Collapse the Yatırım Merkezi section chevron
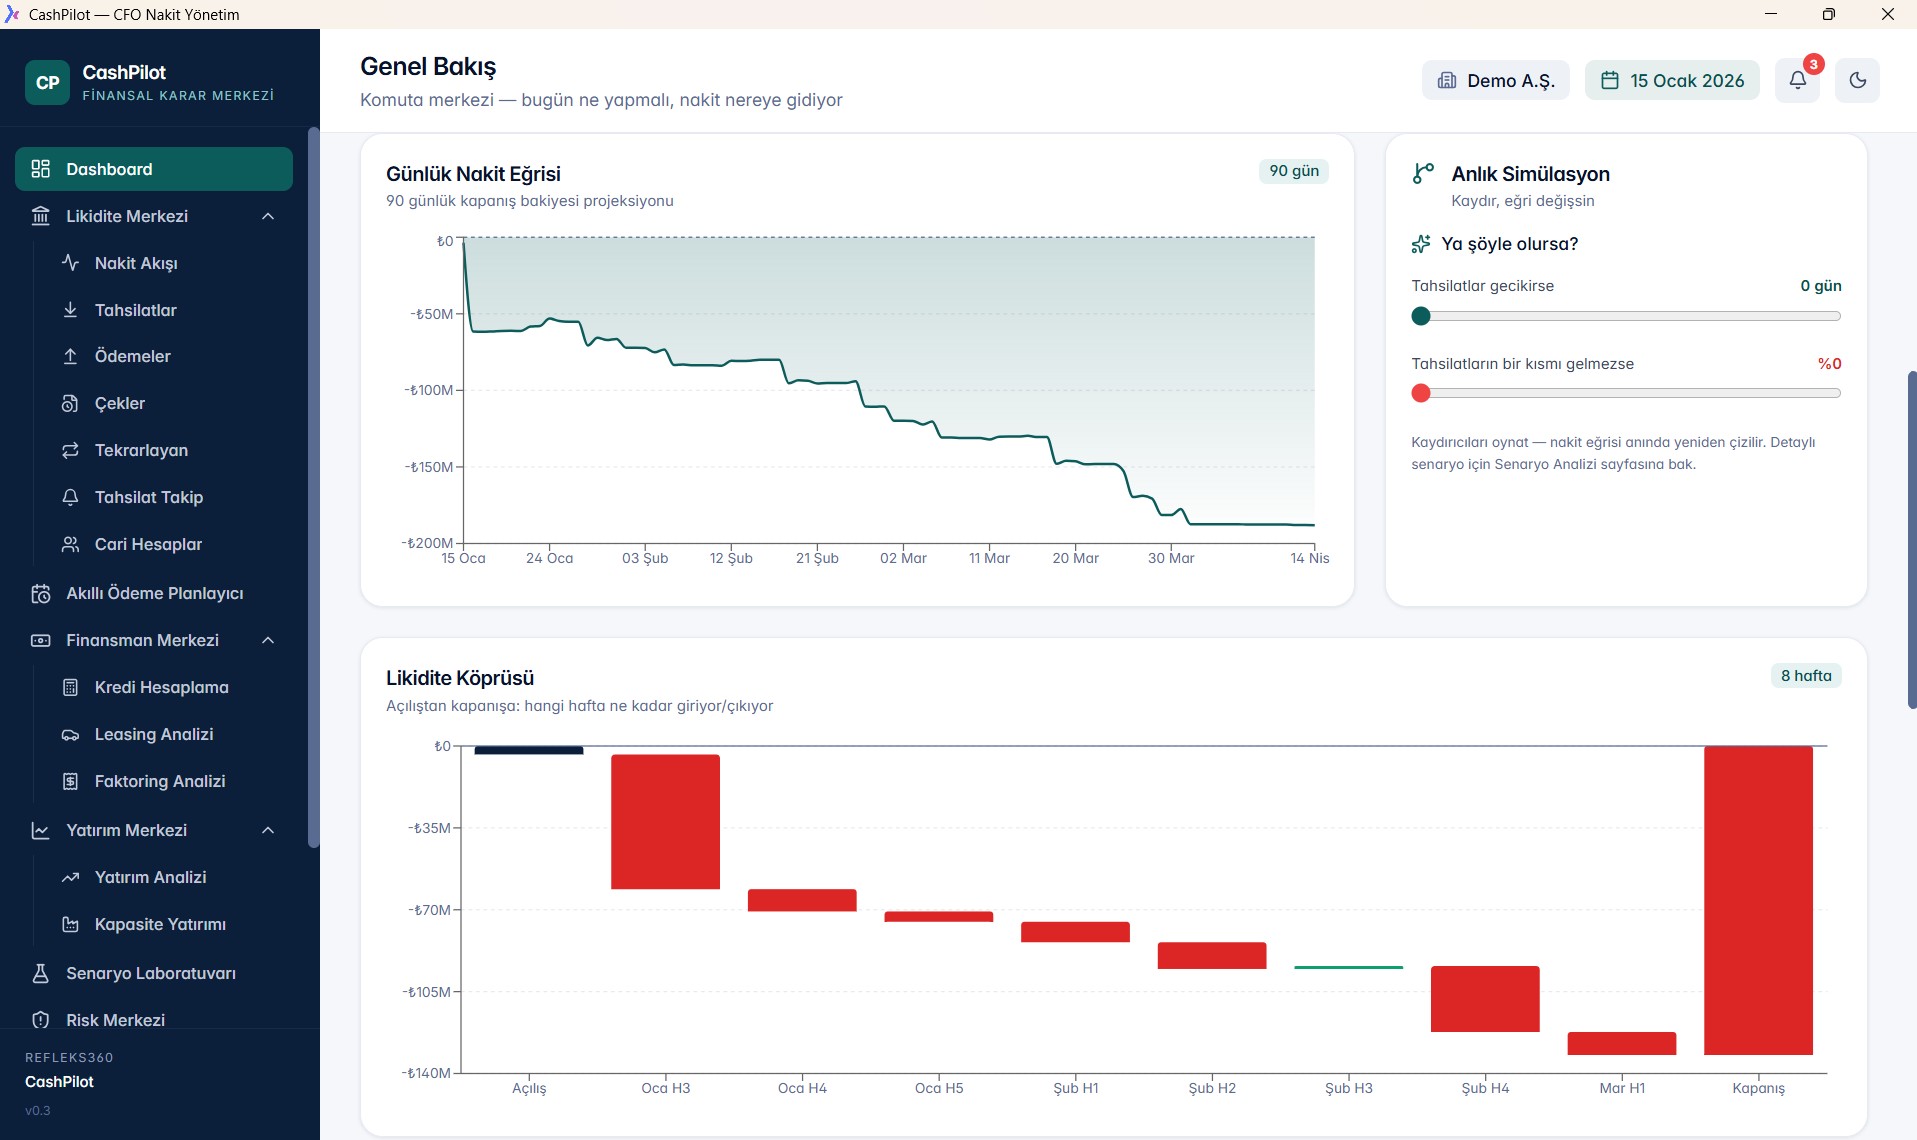Image resolution: width=1917 pixels, height=1140 pixels. [x=268, y=830]
